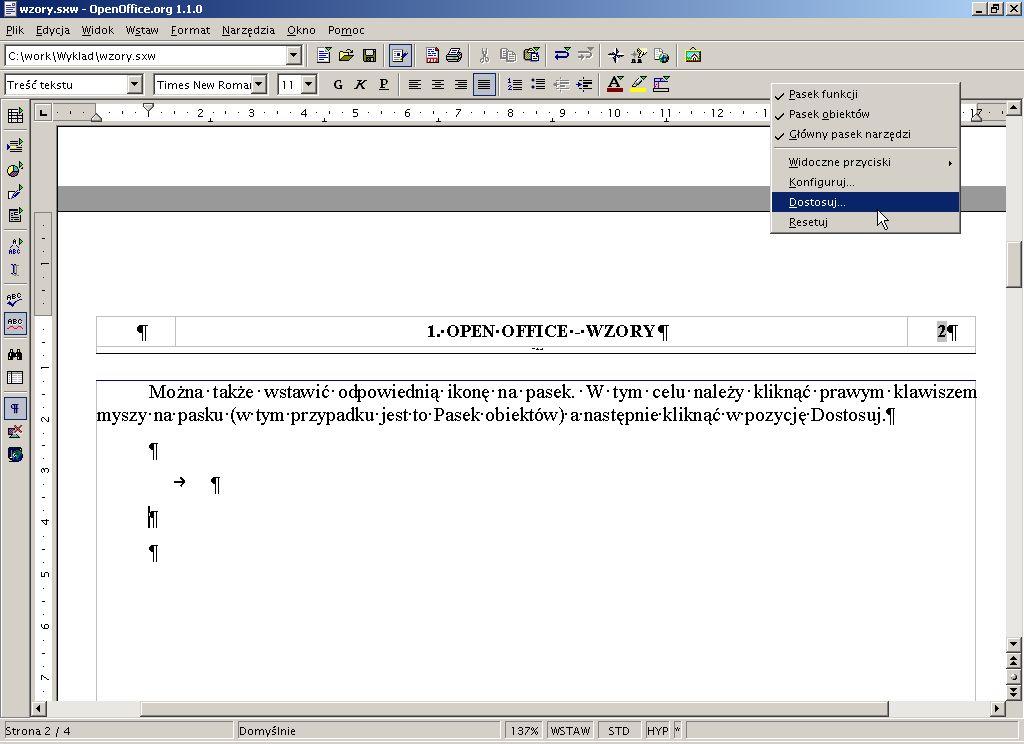
Task: Expand the font size dropdown arrow
Action: click(x=310, y=84)
